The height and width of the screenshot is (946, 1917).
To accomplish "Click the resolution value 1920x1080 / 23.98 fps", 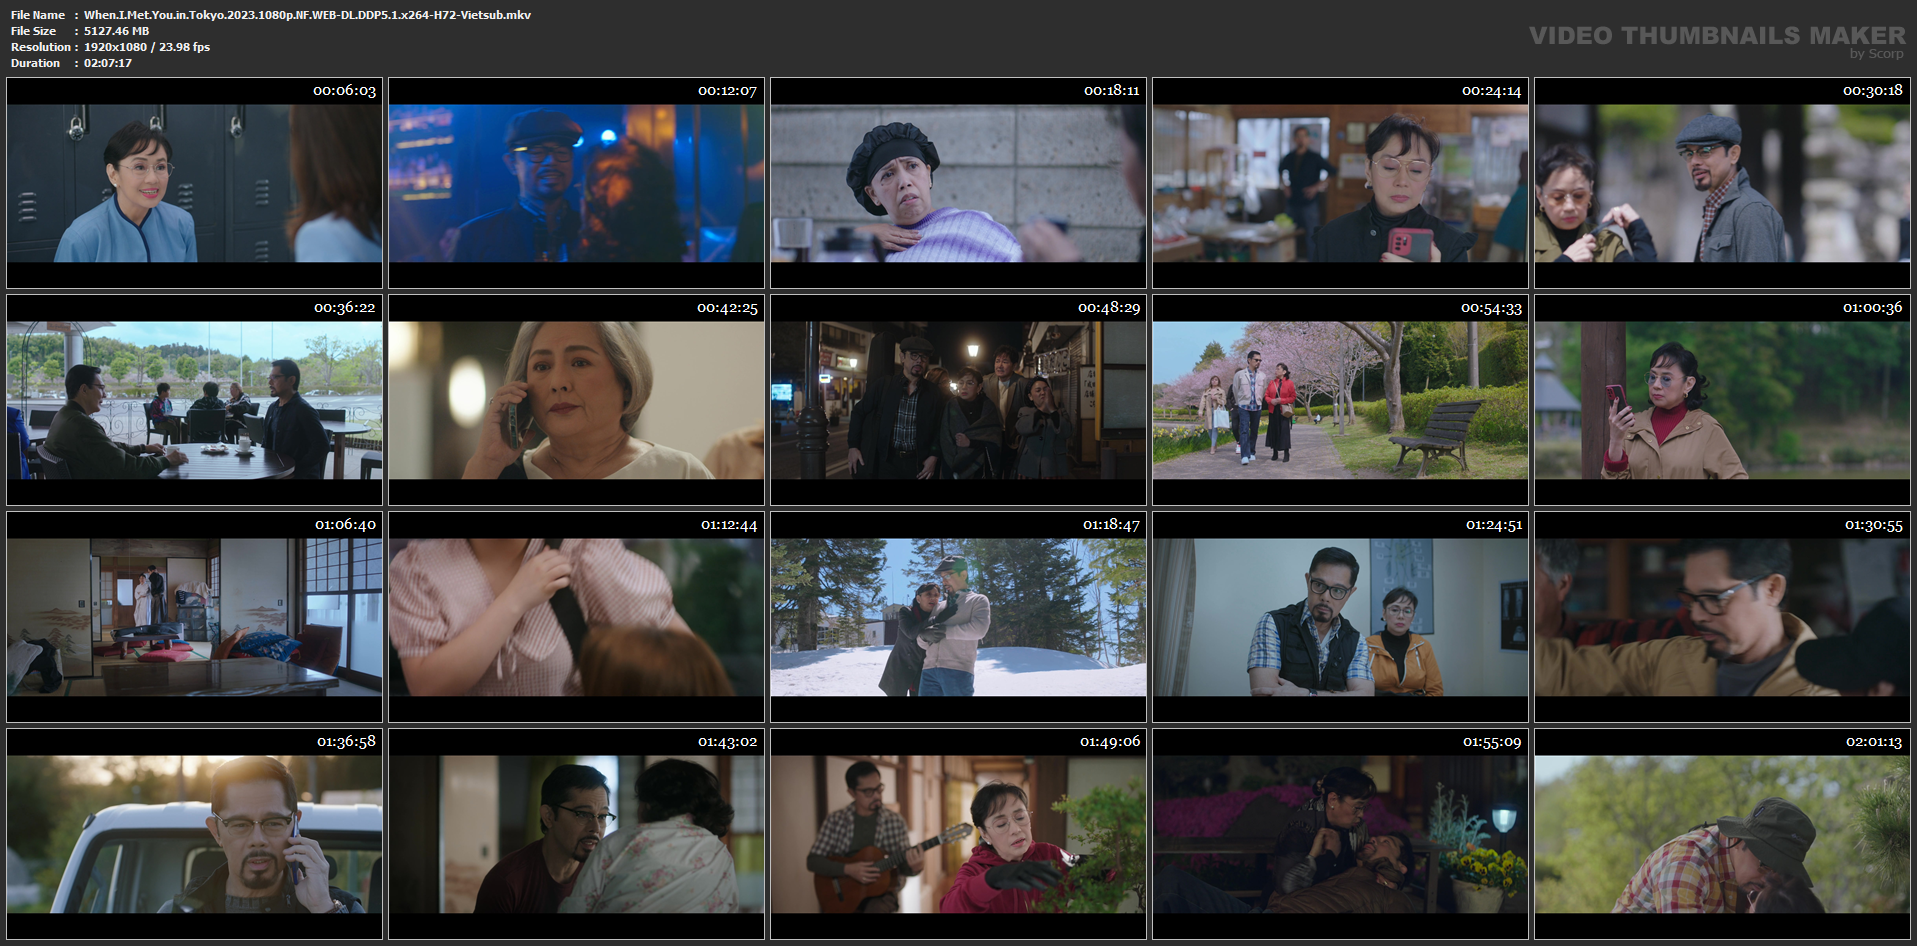I will (147, 47).
